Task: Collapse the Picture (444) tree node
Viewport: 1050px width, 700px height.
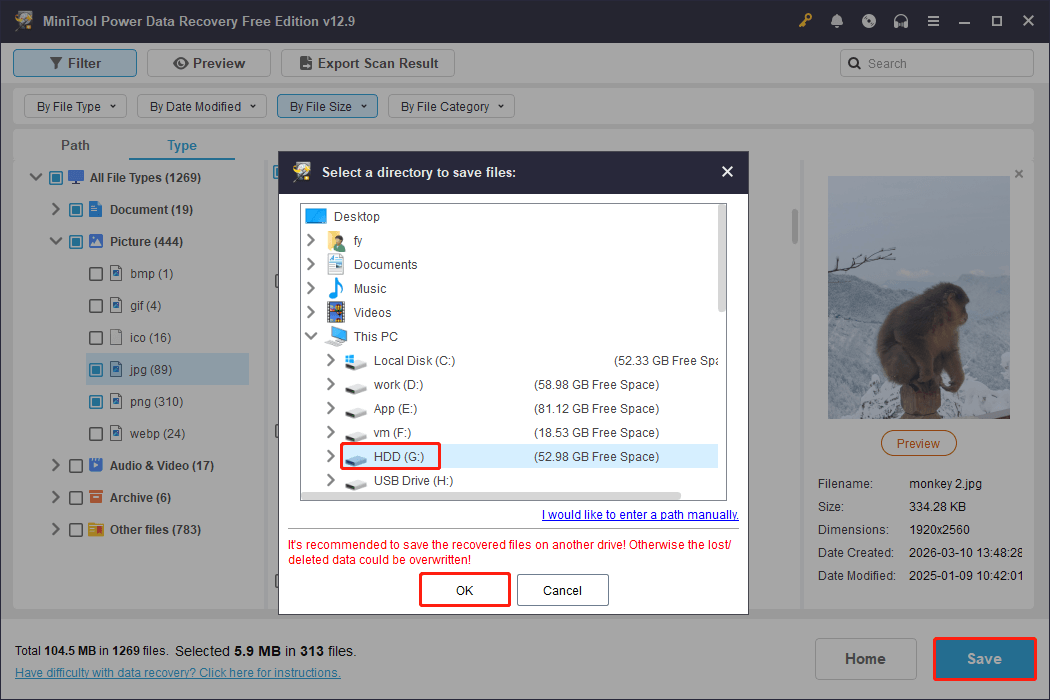Action: click(x=56, y=241)
